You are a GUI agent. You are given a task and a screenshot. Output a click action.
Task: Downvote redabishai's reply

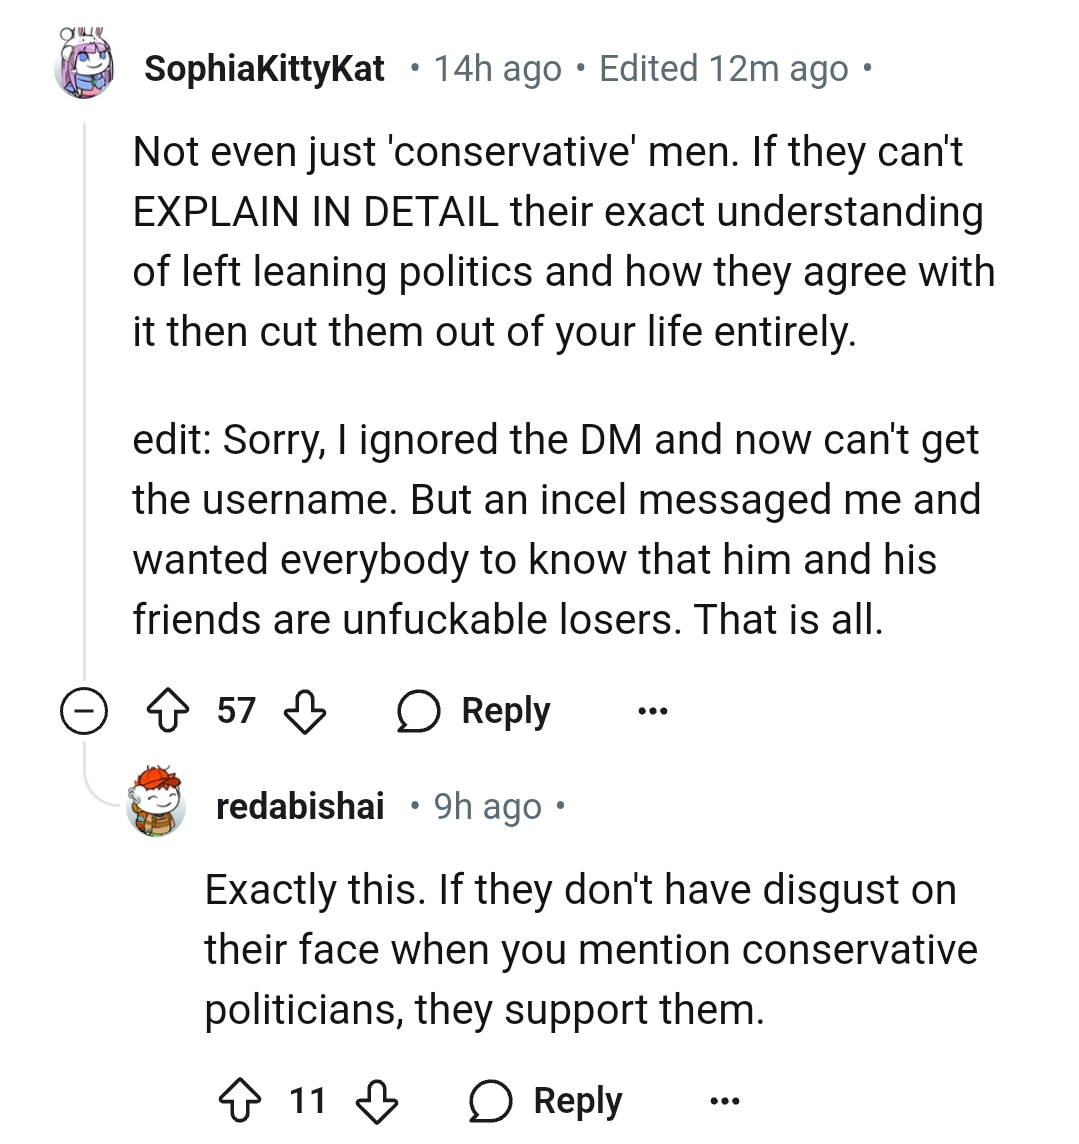coord(378,1101)
